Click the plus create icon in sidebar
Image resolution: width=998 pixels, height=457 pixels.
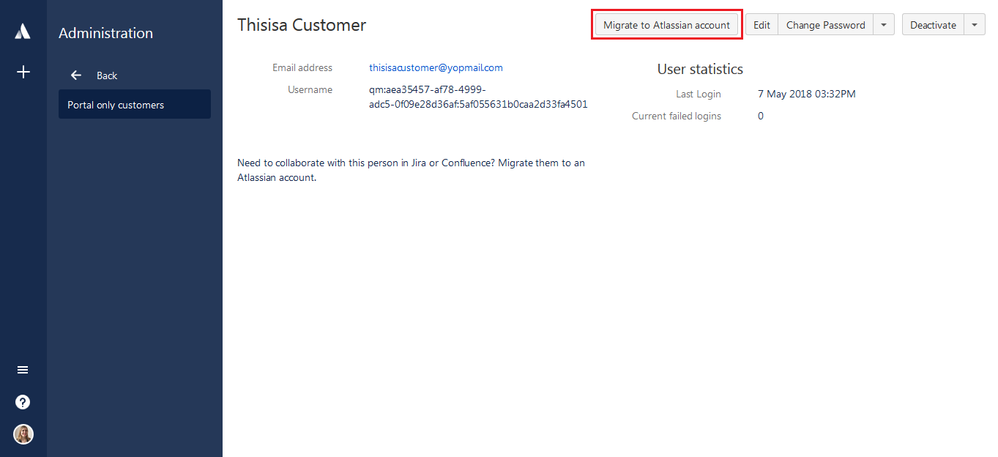click(23, 73)
